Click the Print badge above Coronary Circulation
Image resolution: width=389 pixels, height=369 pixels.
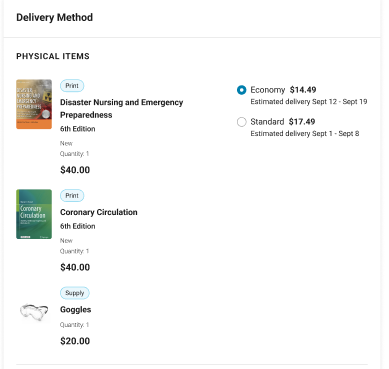pos(72,196)
